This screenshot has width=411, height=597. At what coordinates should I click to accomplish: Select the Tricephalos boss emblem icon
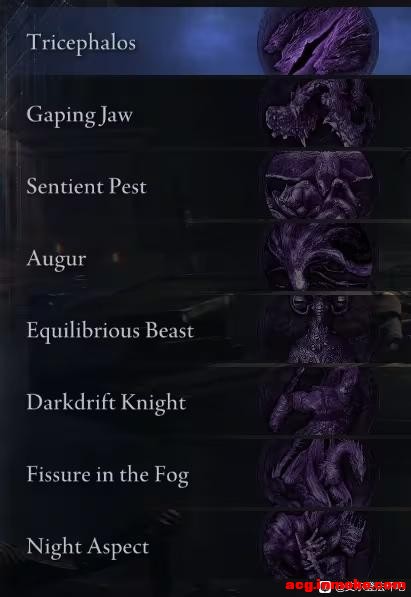(318, 41)
